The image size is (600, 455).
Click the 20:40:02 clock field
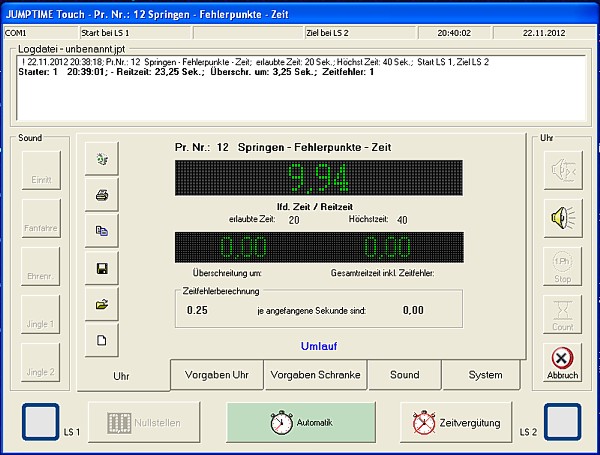coord(454,33)
